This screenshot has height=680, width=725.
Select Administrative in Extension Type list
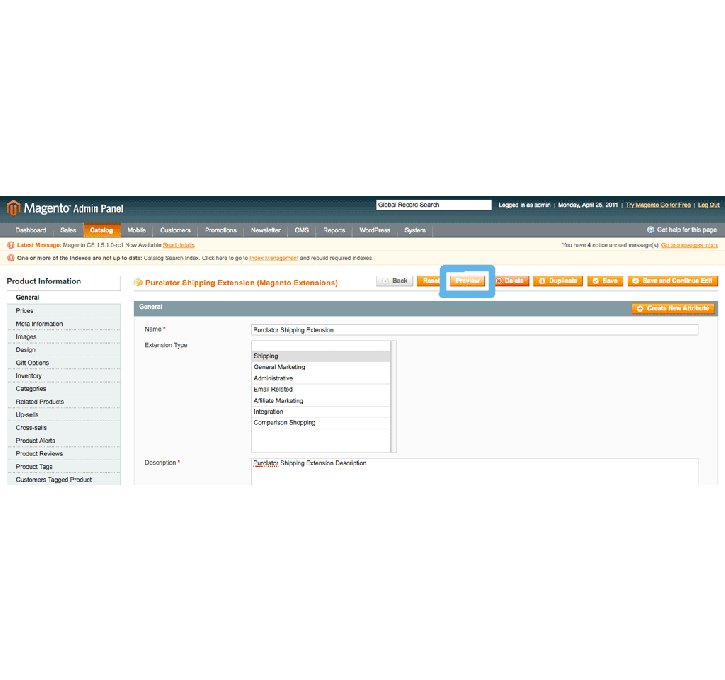pyautogui.click(x=321, y=378)
